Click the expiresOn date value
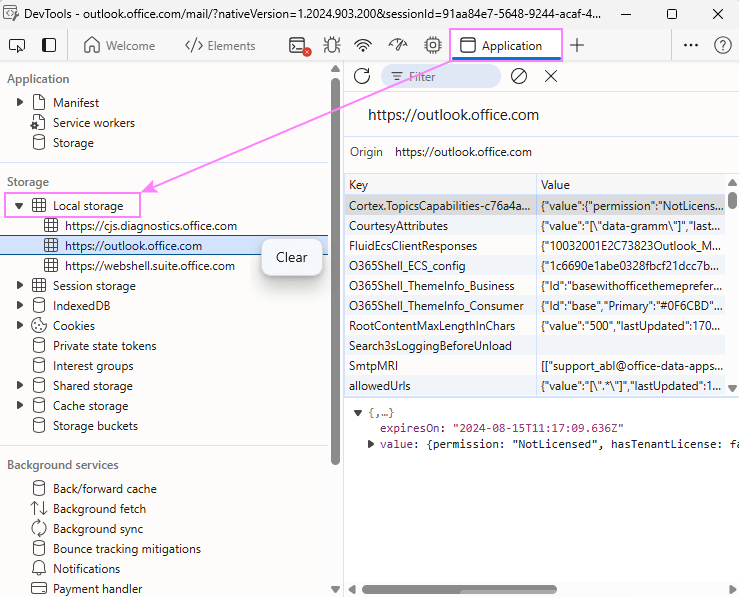 coord(538,428)
